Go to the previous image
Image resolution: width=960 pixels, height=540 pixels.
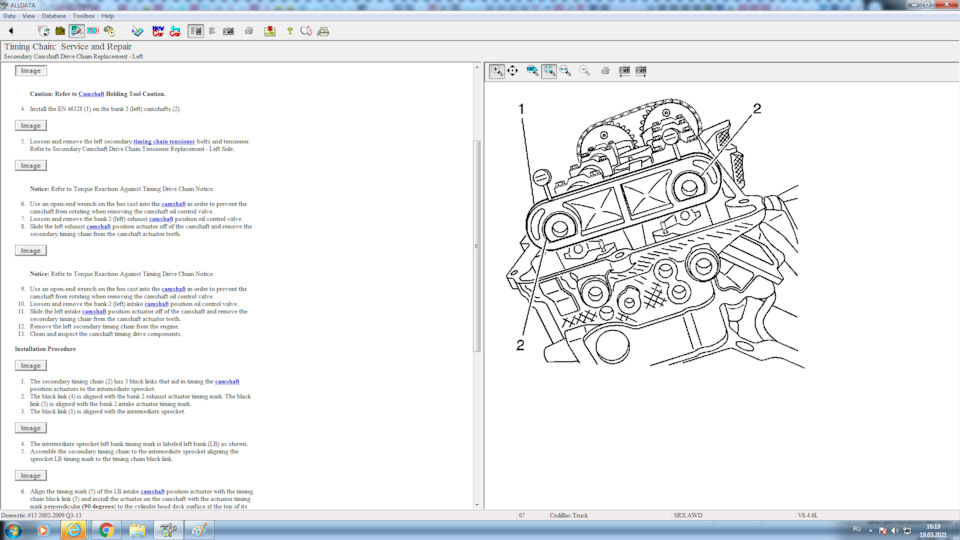tap(624, 71)
